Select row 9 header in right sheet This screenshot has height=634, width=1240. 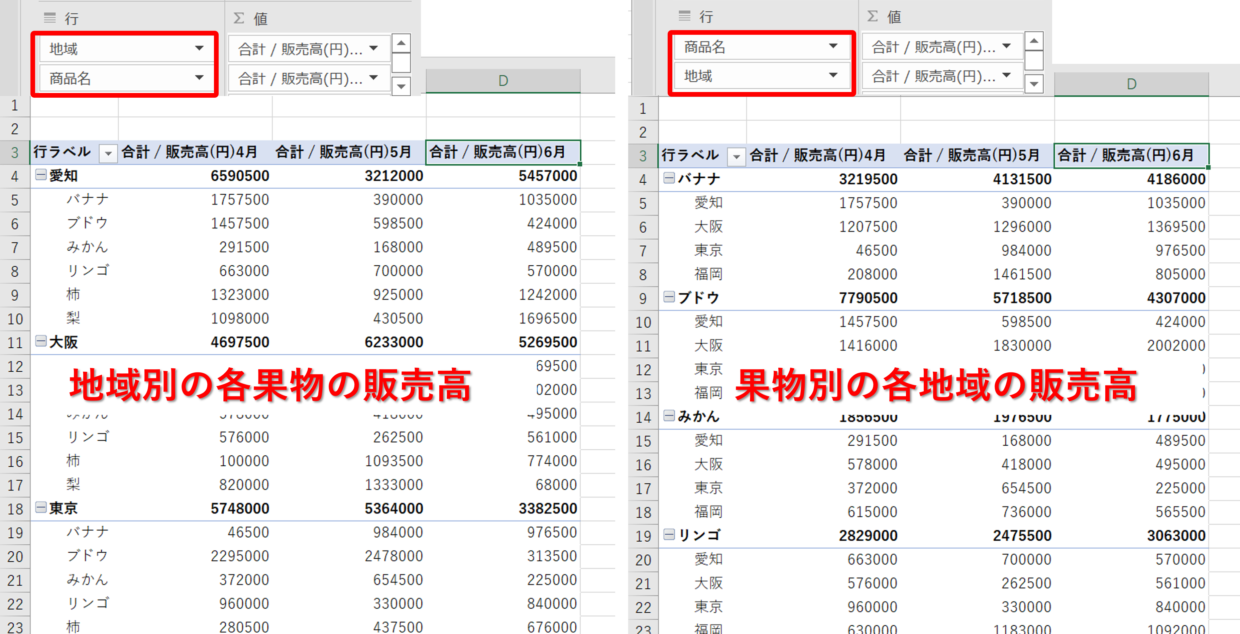643,298
